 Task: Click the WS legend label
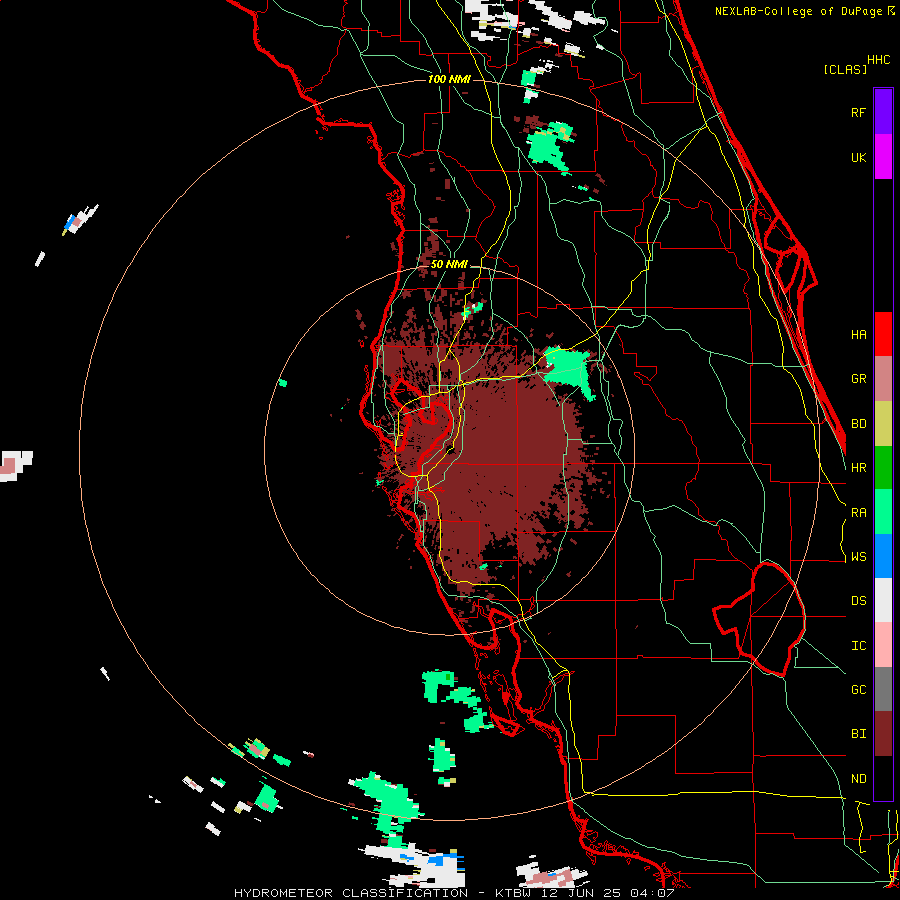859,557
